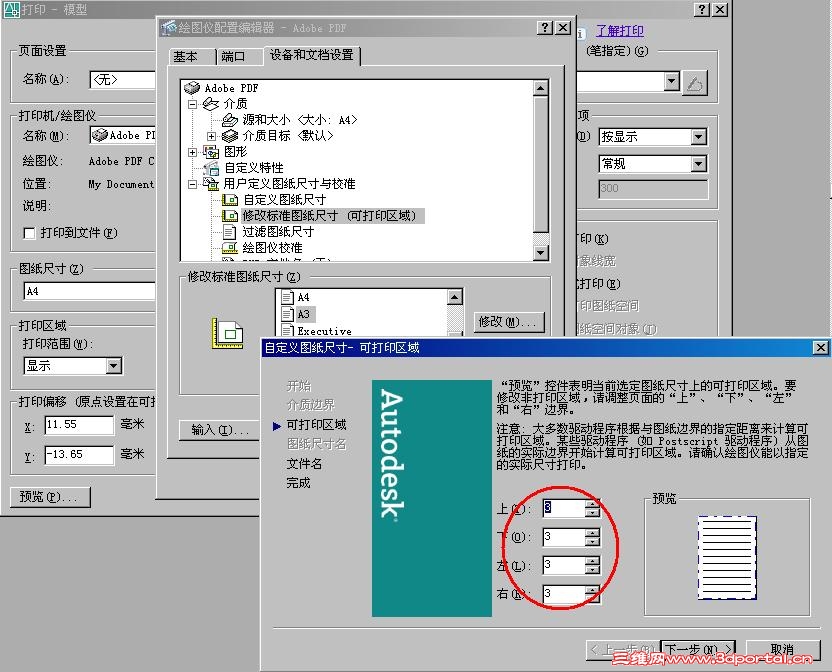832x672 pixels.
Task: Click the X offset field showing 11.55
Action: (x=79, y=425)
